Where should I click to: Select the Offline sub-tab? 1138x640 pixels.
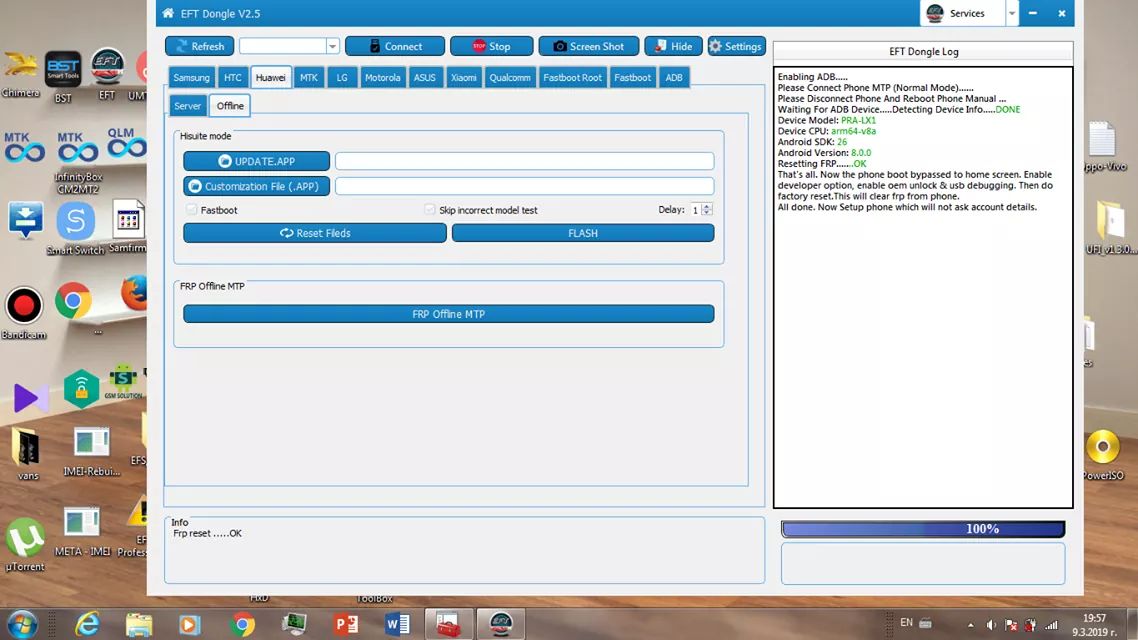[x=230, y=106]
